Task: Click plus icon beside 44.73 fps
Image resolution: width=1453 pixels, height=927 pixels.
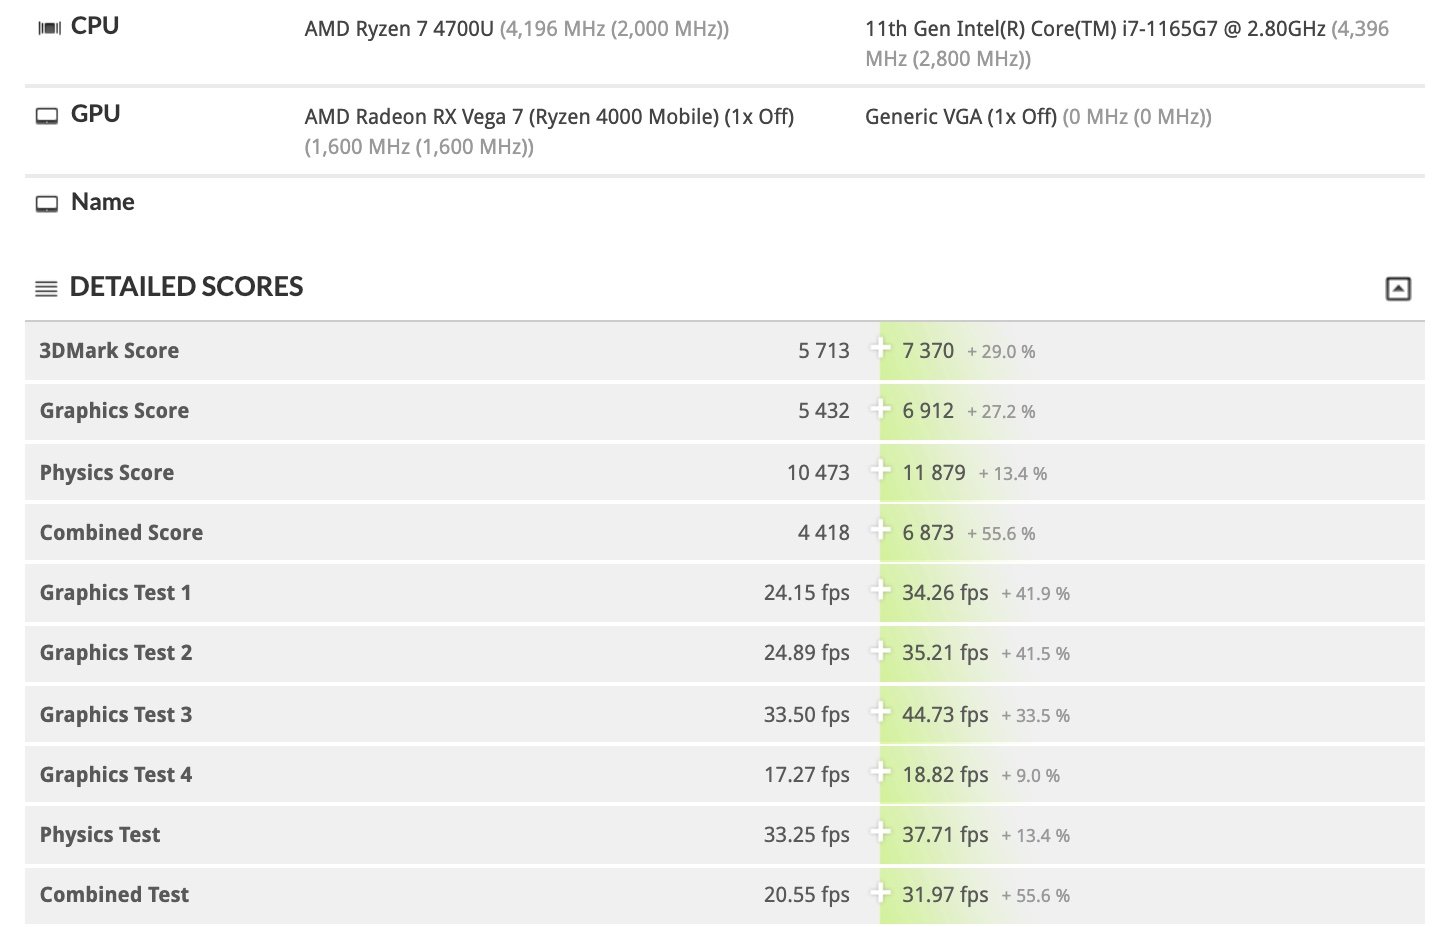Action: [880, 712]
